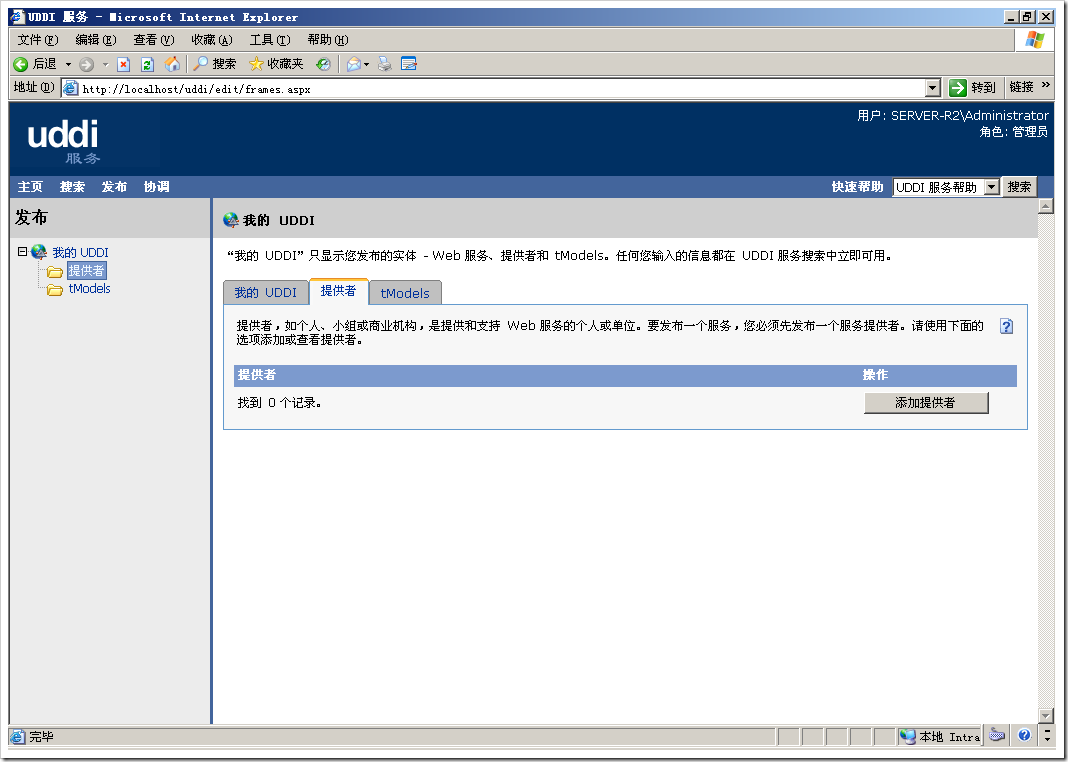Open the 文件(F) menu
Viewport: 1068px width, 762px height.
(x=38, y=40)
